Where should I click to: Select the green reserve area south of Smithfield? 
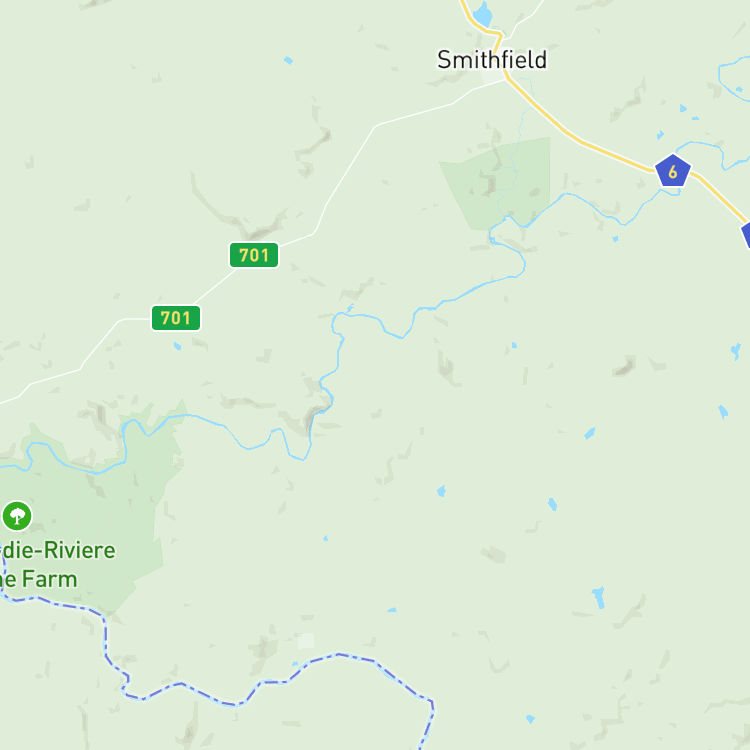497,184
